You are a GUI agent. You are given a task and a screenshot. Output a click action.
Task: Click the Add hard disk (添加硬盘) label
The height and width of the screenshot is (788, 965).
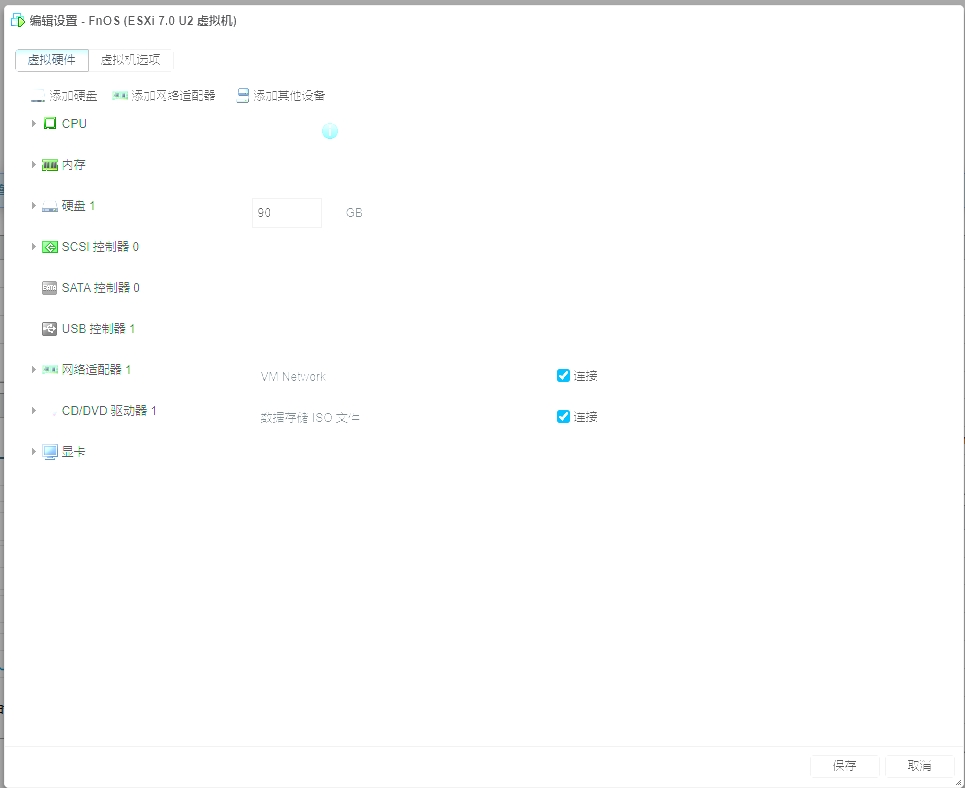pos(73,95)
